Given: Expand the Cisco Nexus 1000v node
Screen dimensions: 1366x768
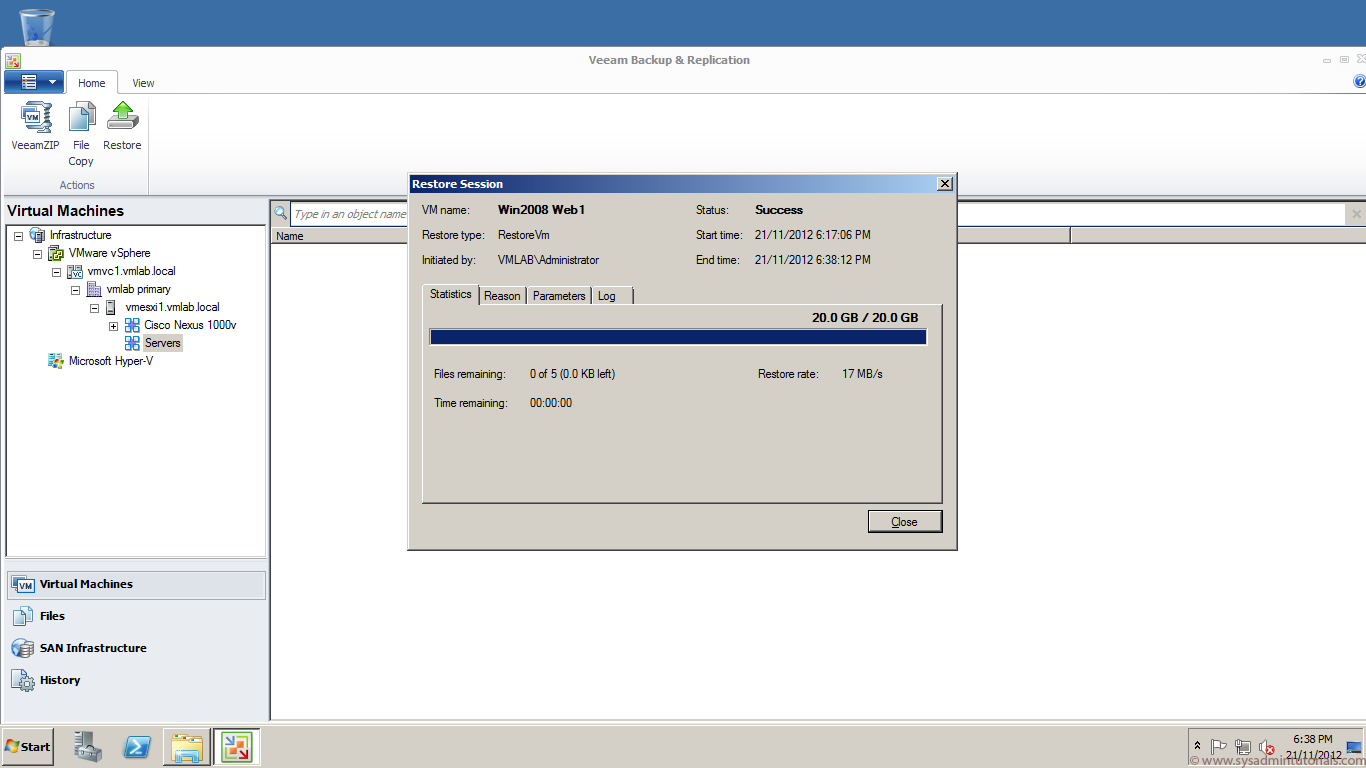Looking at the screenshot, I should 113,326.
